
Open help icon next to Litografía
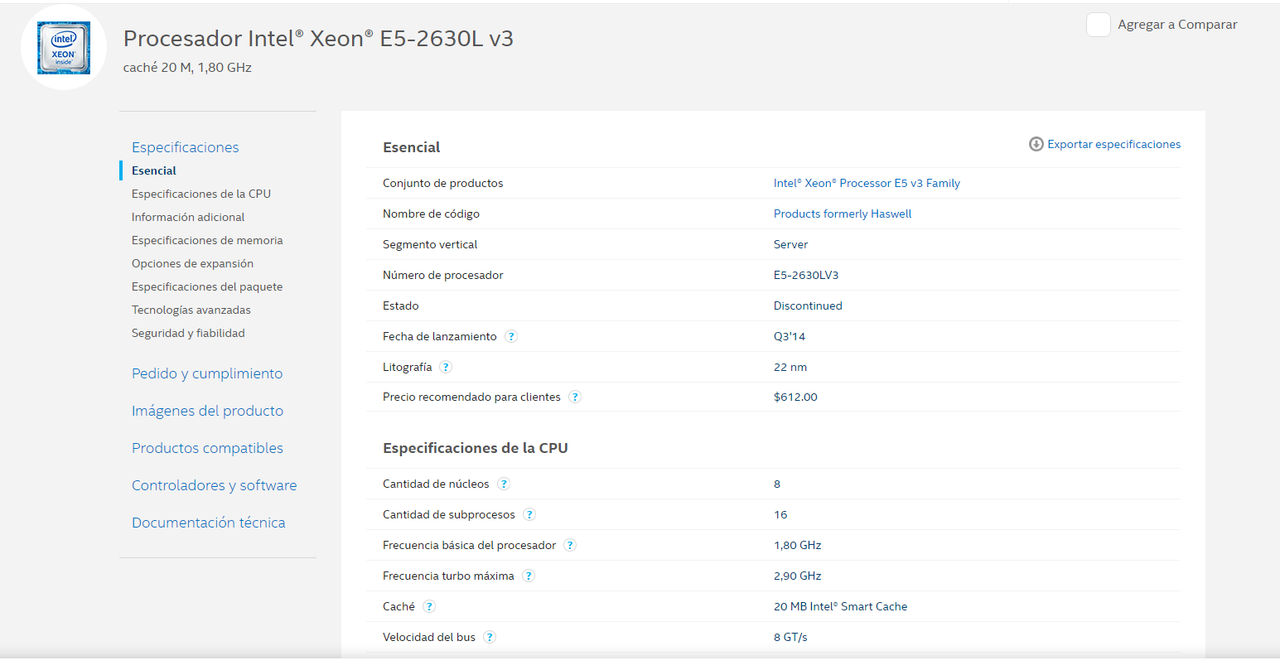tap(446, 367)
